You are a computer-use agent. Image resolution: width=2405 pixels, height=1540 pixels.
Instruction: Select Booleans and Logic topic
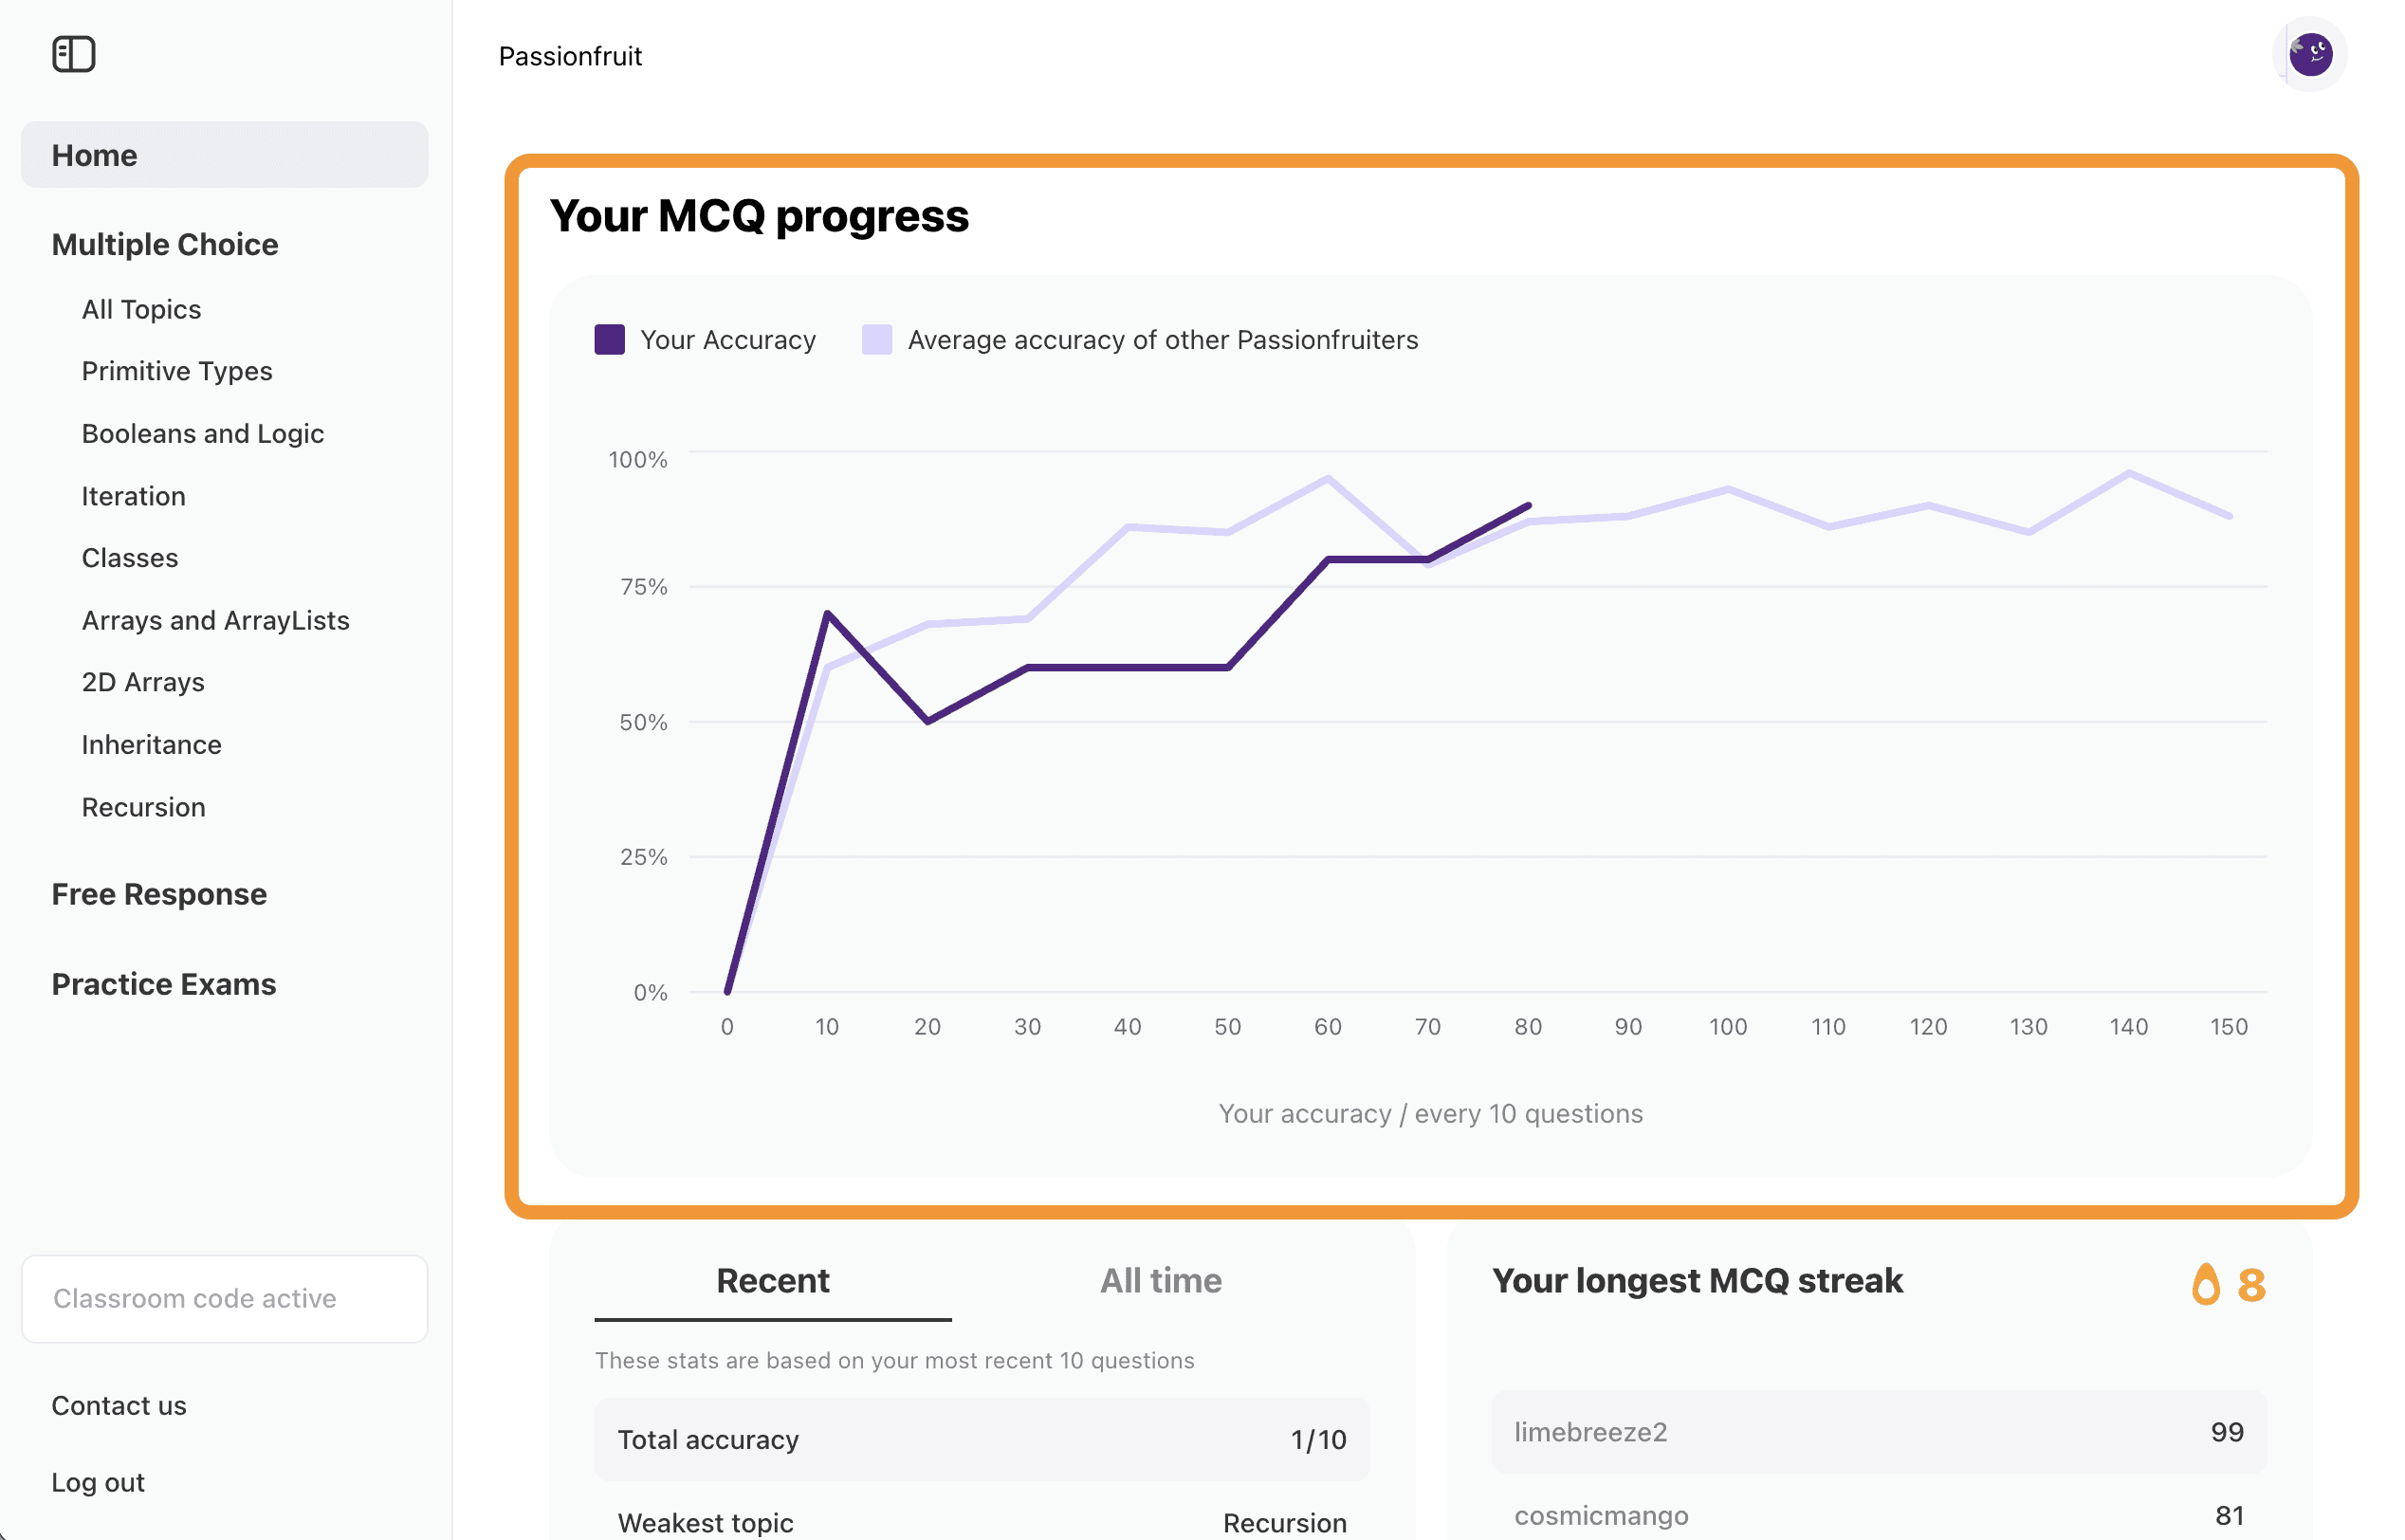coord(202,433)
